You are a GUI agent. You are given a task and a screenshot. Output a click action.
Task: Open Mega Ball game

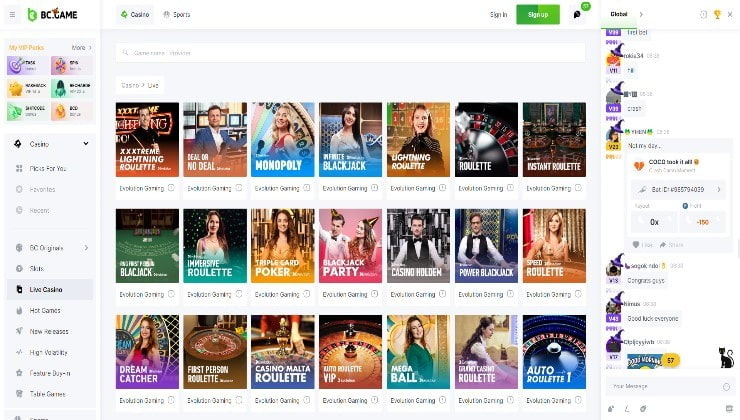click(x=419, y=352)
